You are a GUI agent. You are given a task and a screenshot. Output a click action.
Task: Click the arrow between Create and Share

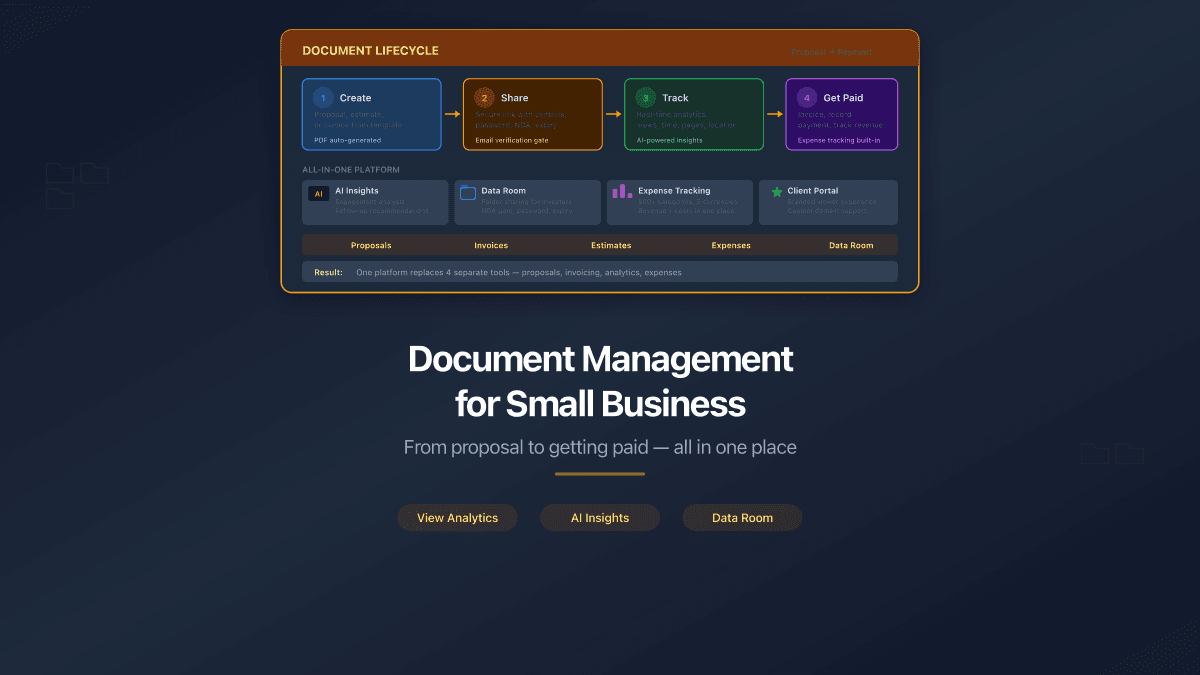coord(451,114)
